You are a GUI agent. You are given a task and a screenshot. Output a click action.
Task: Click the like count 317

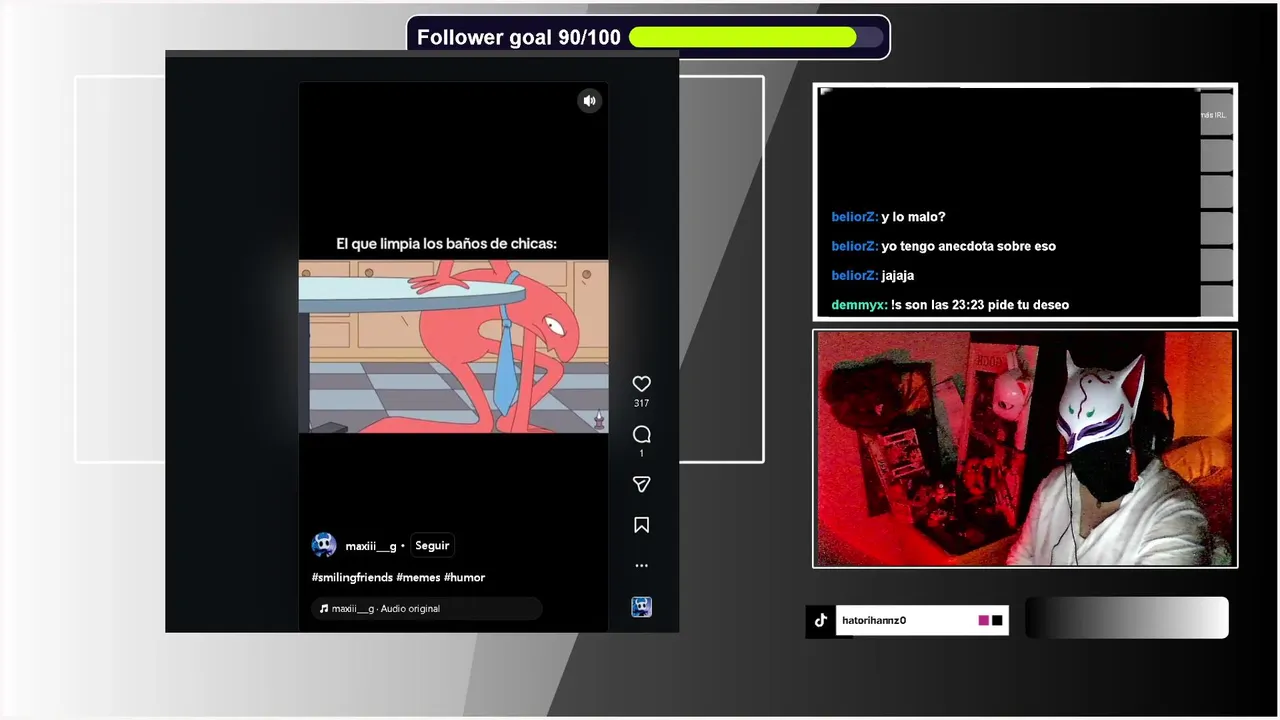point(642,403)
